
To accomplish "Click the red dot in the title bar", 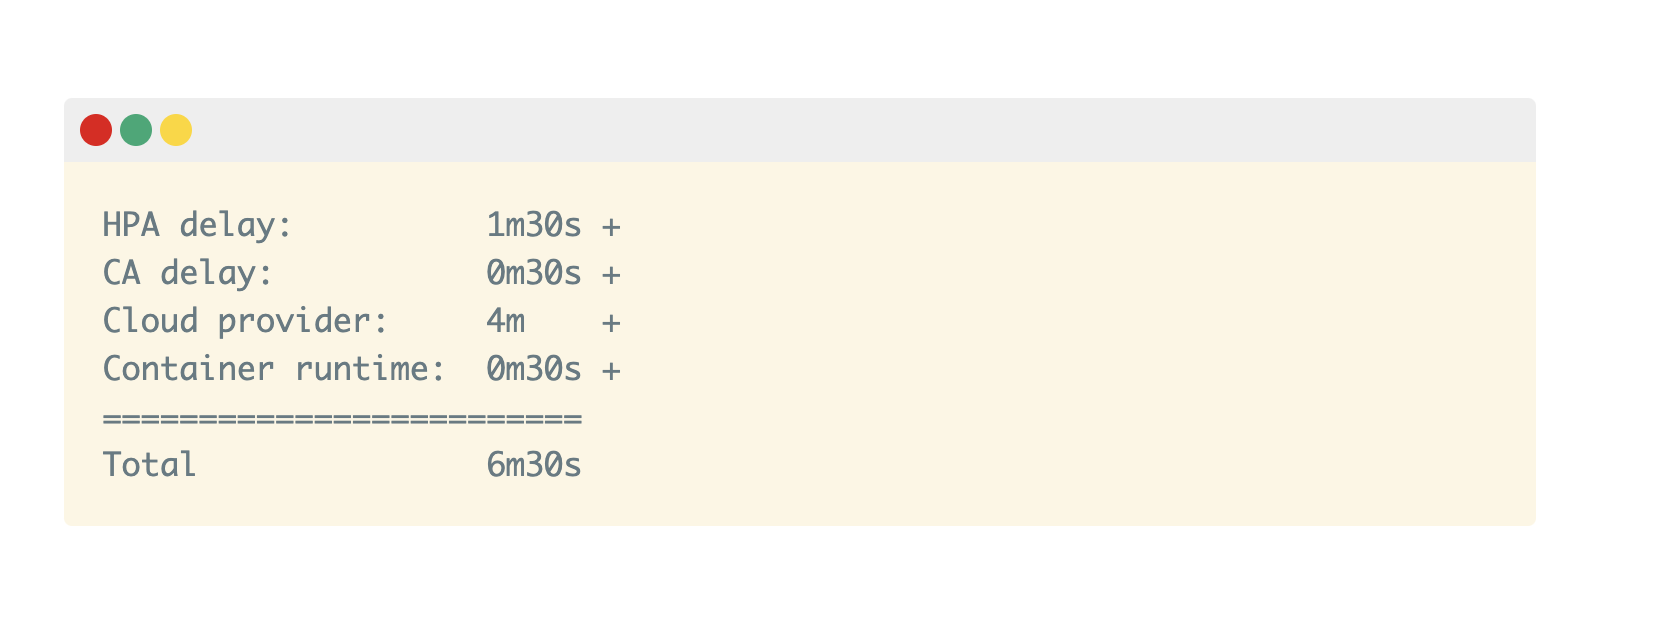I will pyautogui.click(x=96, y=130).
